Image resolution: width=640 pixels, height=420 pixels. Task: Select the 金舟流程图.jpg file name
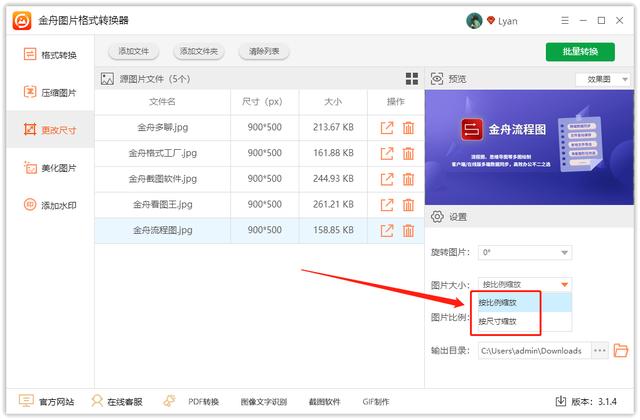coord(162,230)
